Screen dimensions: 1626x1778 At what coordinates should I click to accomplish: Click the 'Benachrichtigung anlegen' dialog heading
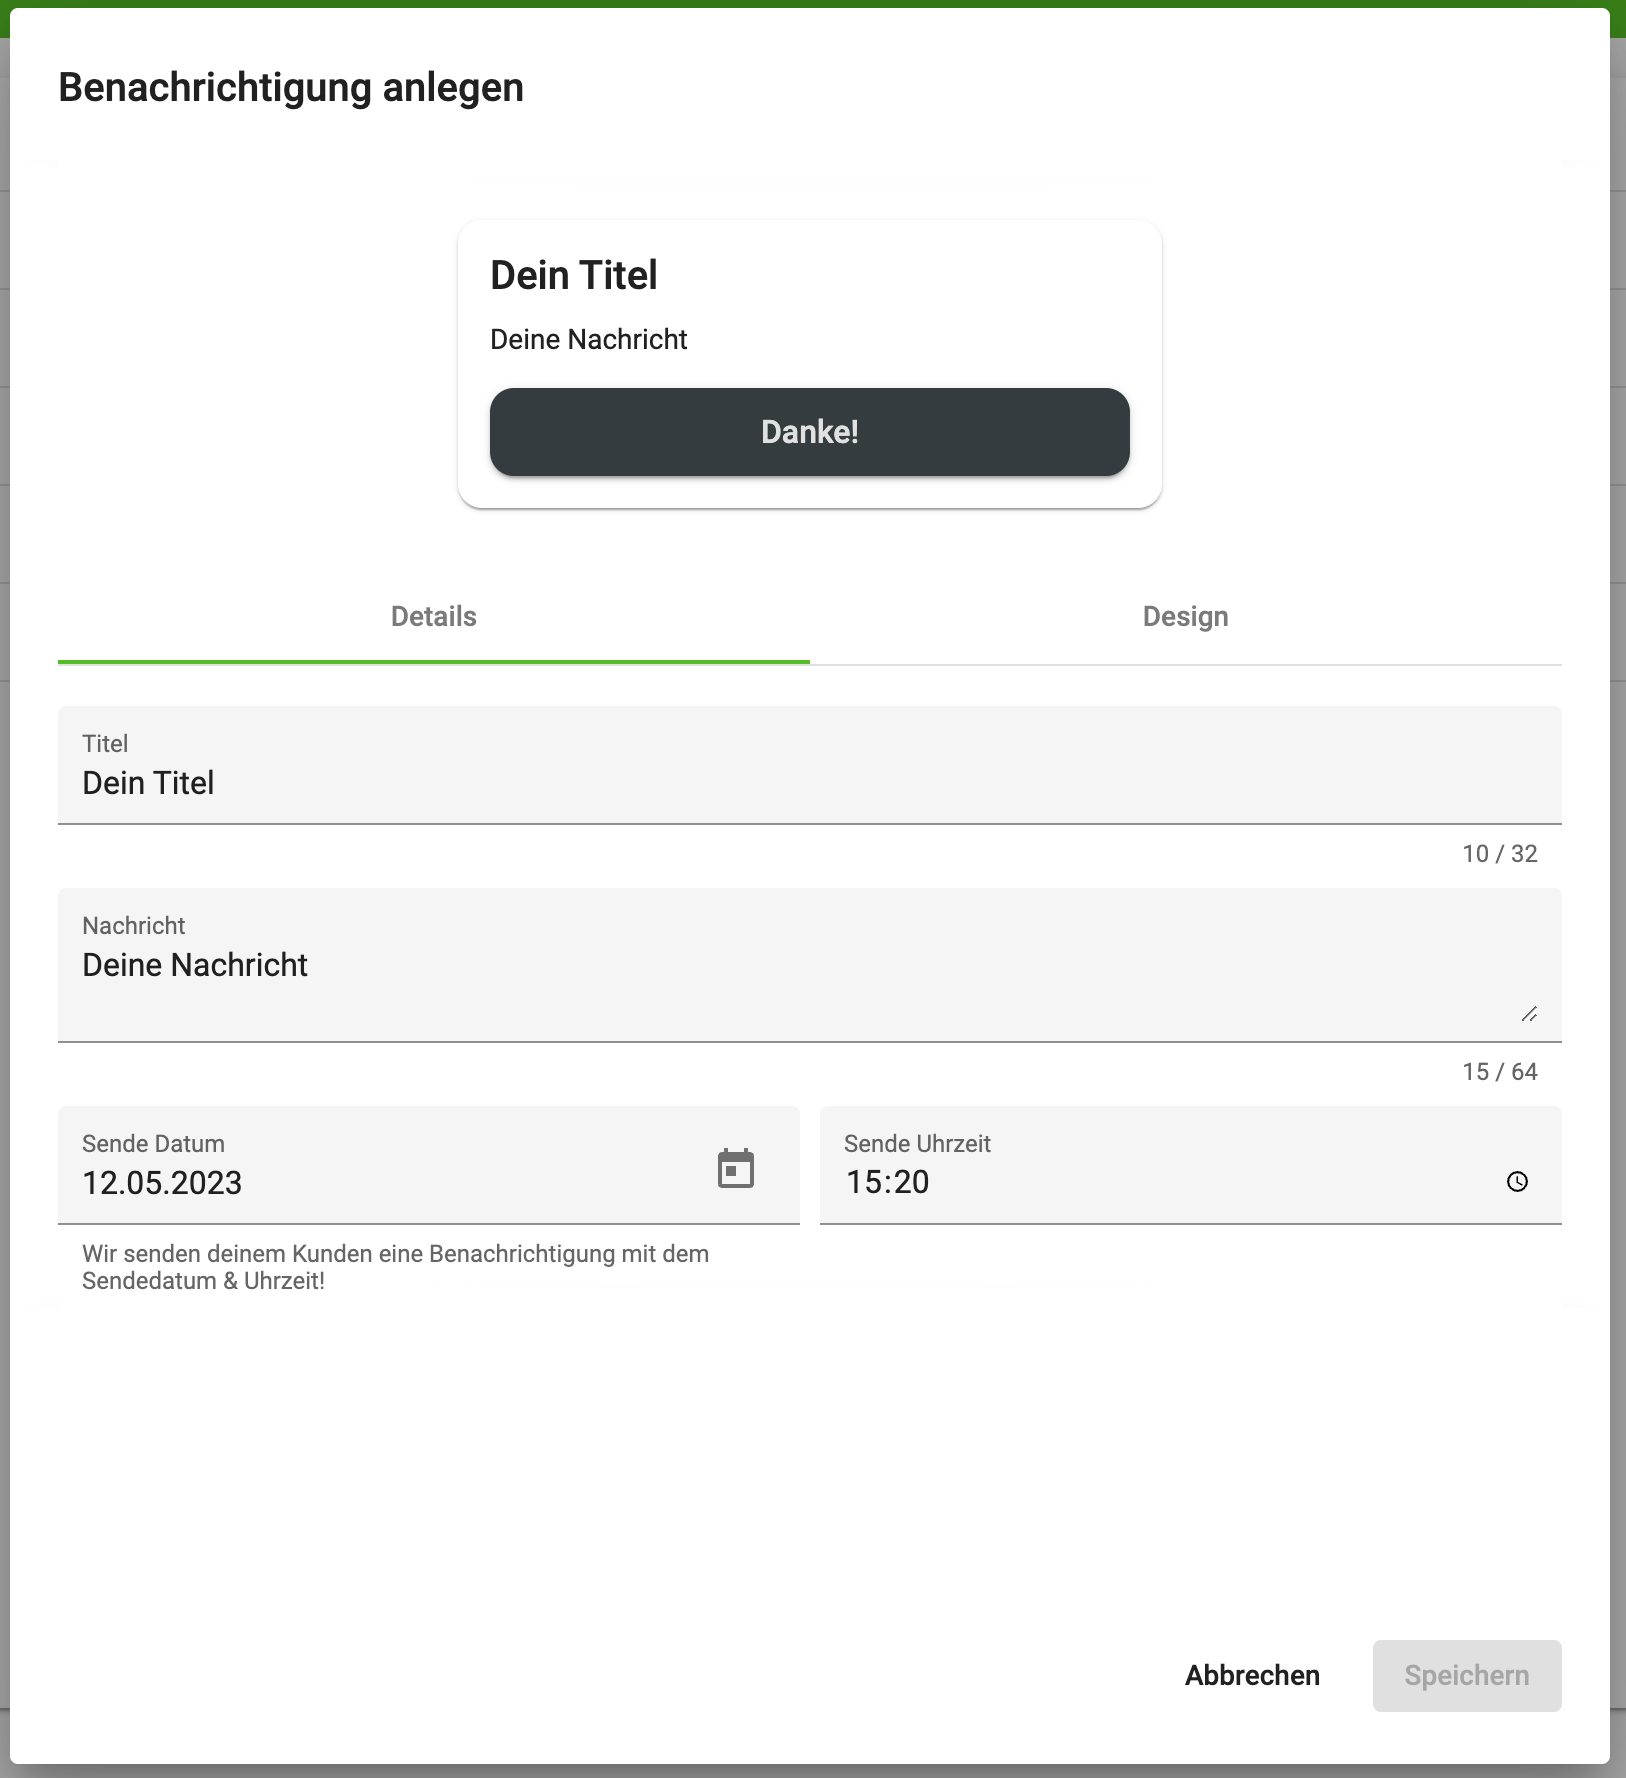pos(291,88)
